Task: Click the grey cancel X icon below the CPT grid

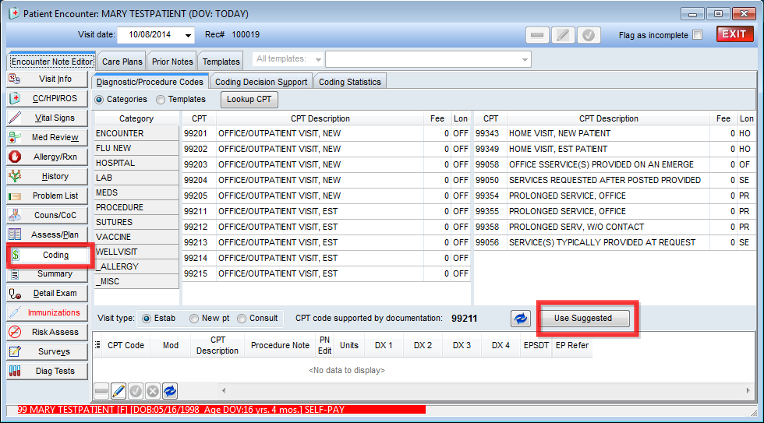Action: [x=153, y=391]
